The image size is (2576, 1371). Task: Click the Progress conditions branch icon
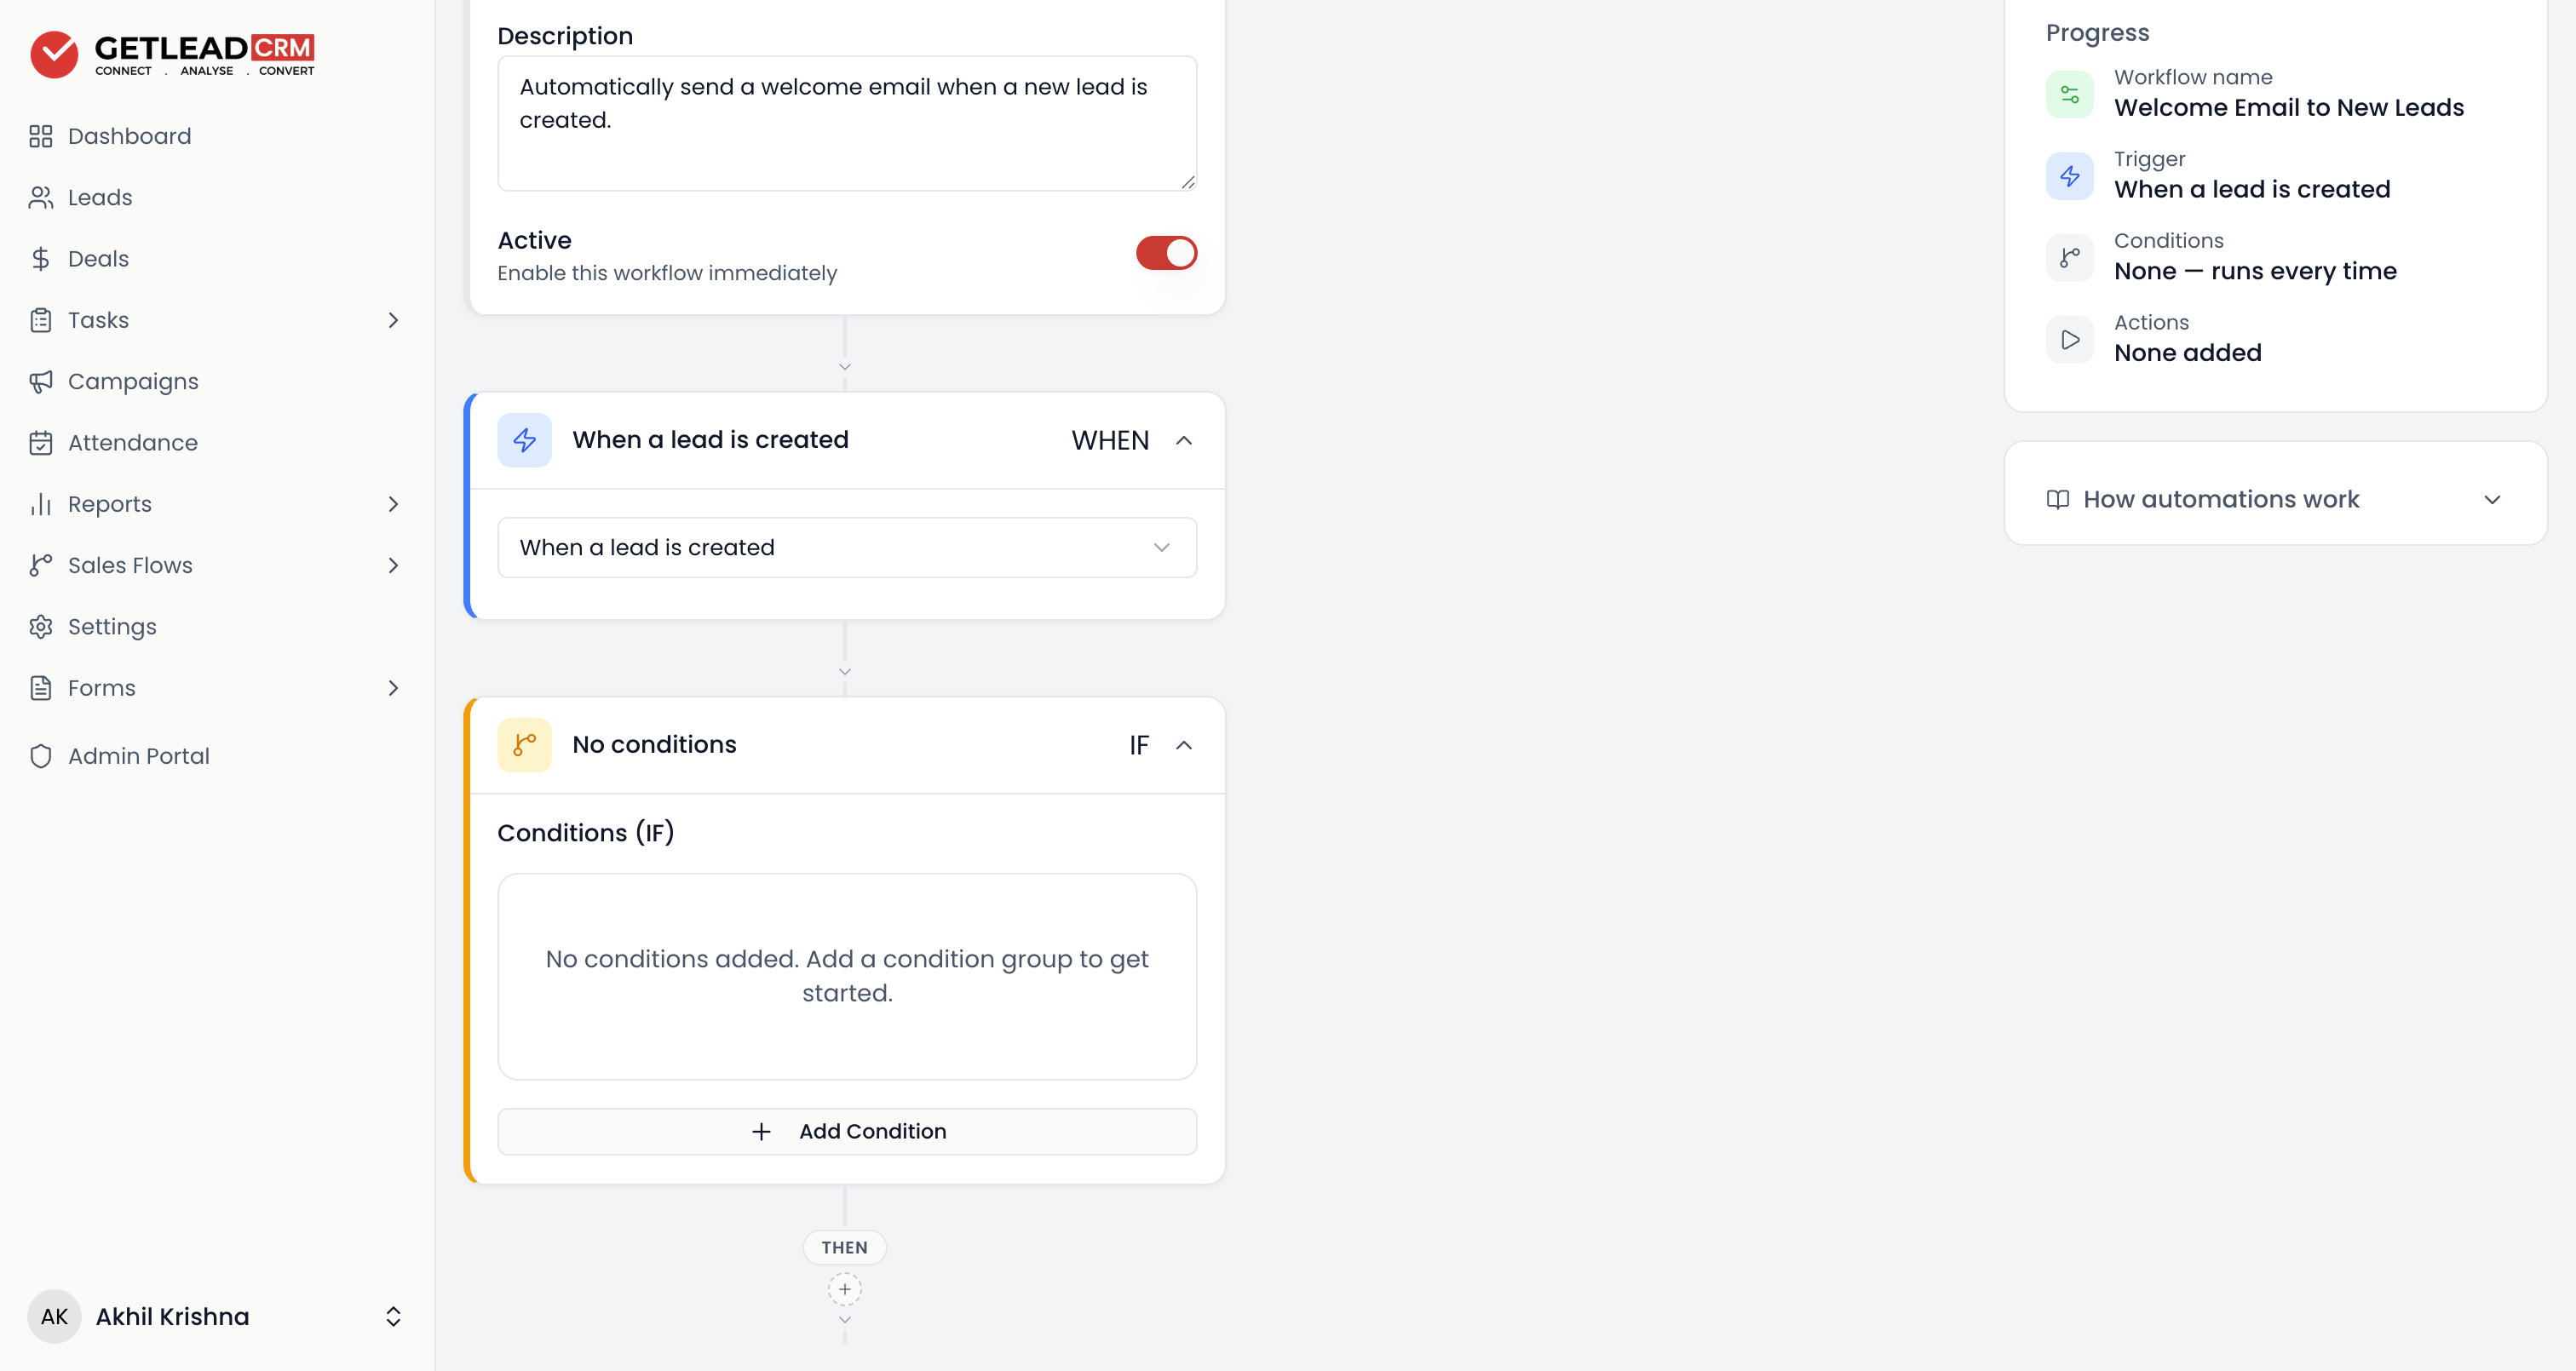point(2069,258)
